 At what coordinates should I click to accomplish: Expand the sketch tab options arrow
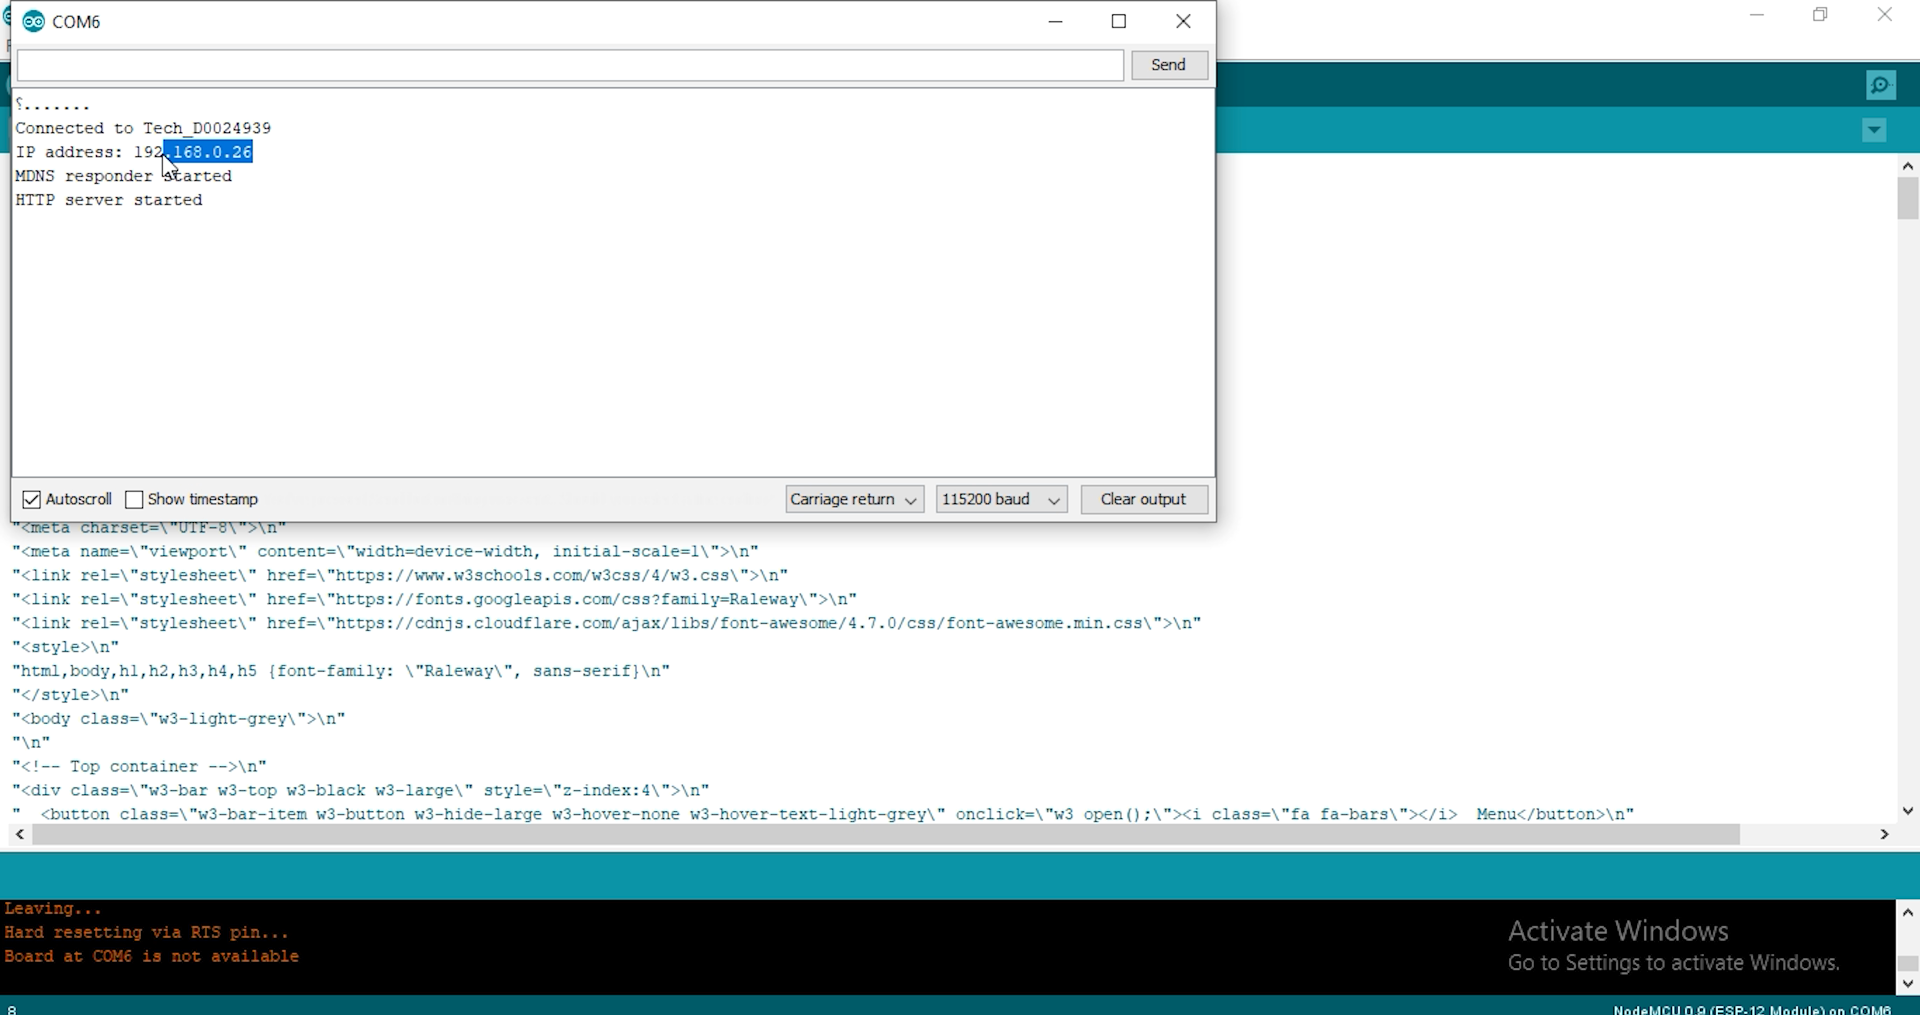click(1874, 131)
